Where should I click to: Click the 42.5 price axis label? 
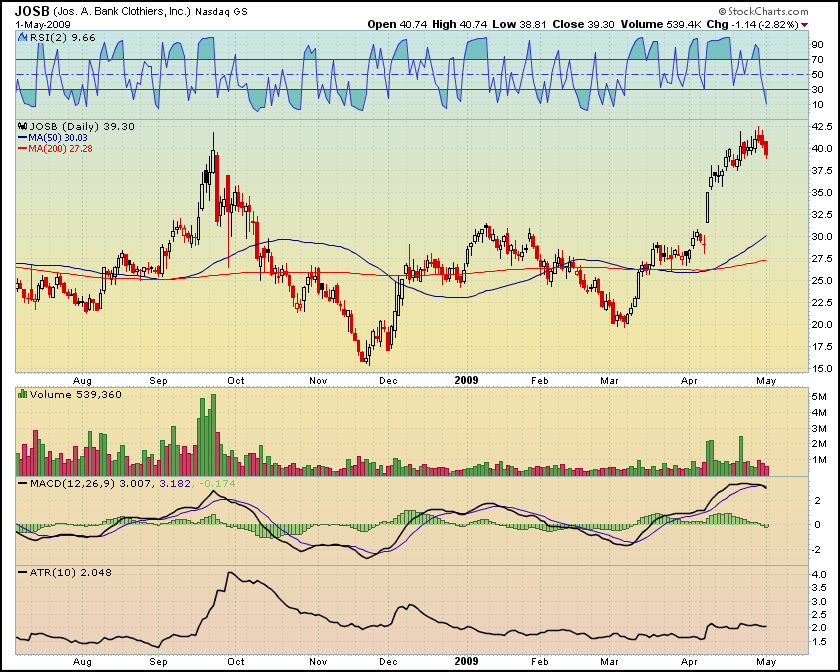(x=822, y=126)
